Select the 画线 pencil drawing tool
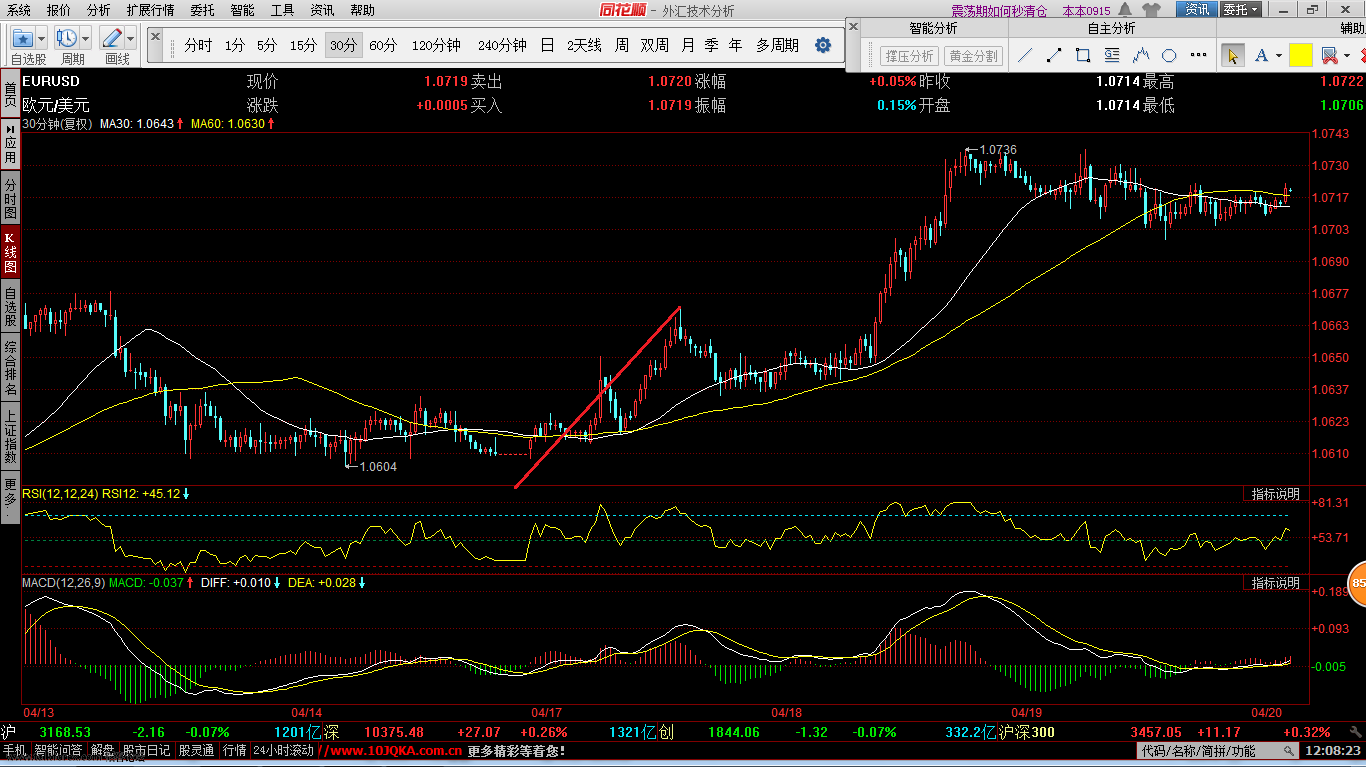 pos(112,39)
